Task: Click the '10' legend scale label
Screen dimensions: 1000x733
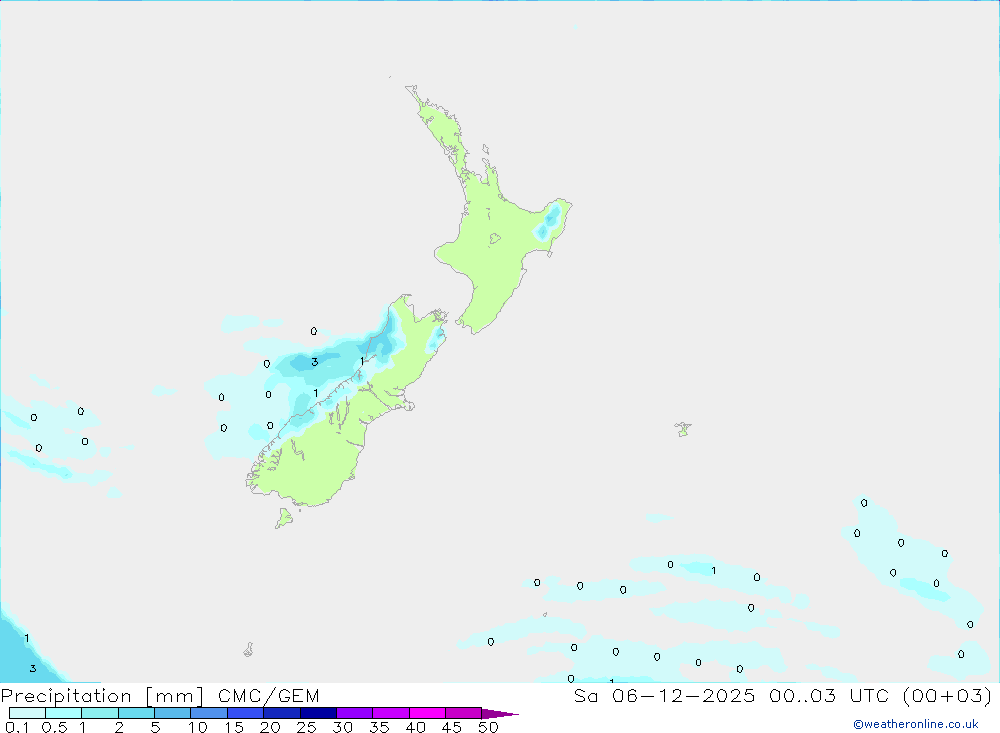Action: point(198,727)
